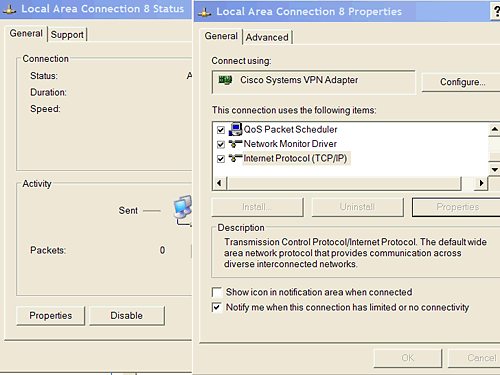Click the Local Area Connection 8 Properties title
The height and width of the screenshot is (375, 500).
tap(309, 12)
